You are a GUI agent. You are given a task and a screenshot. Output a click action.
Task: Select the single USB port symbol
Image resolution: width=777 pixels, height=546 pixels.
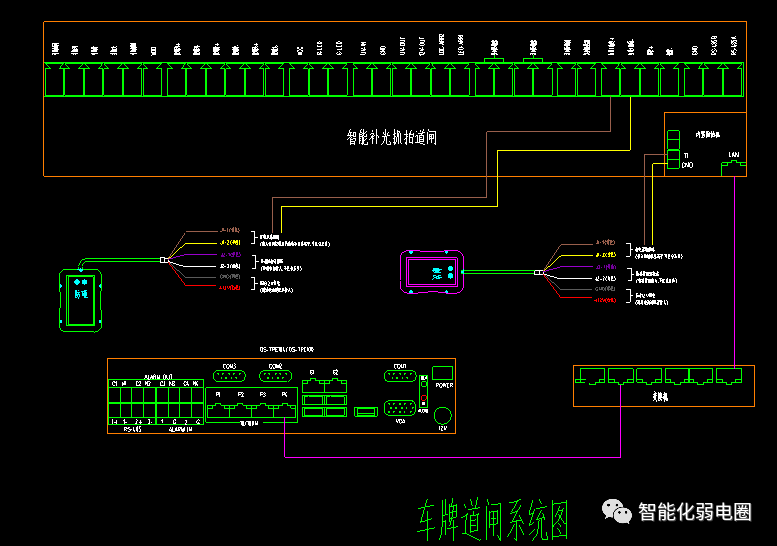pos(366,411)
